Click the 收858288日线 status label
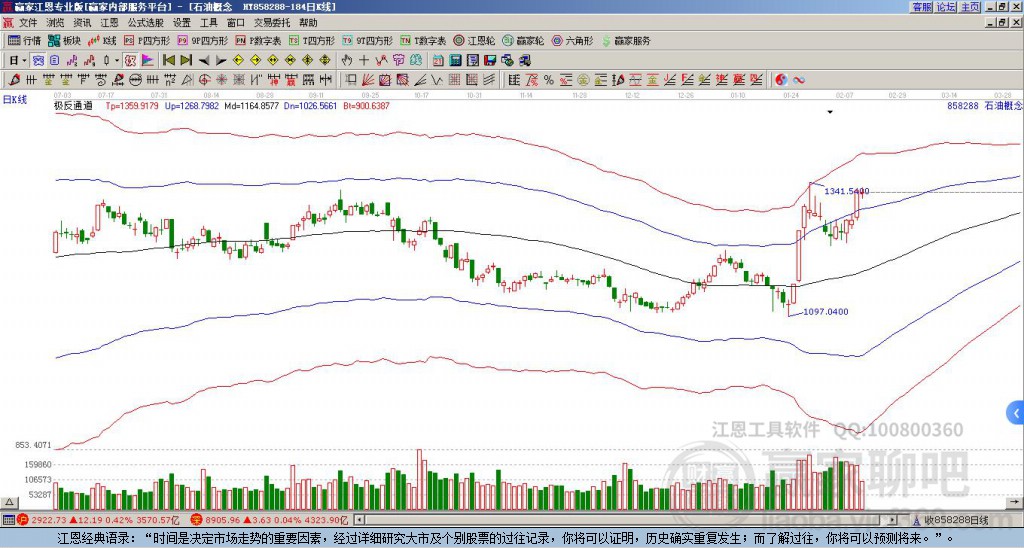 (x=955, y=520)
